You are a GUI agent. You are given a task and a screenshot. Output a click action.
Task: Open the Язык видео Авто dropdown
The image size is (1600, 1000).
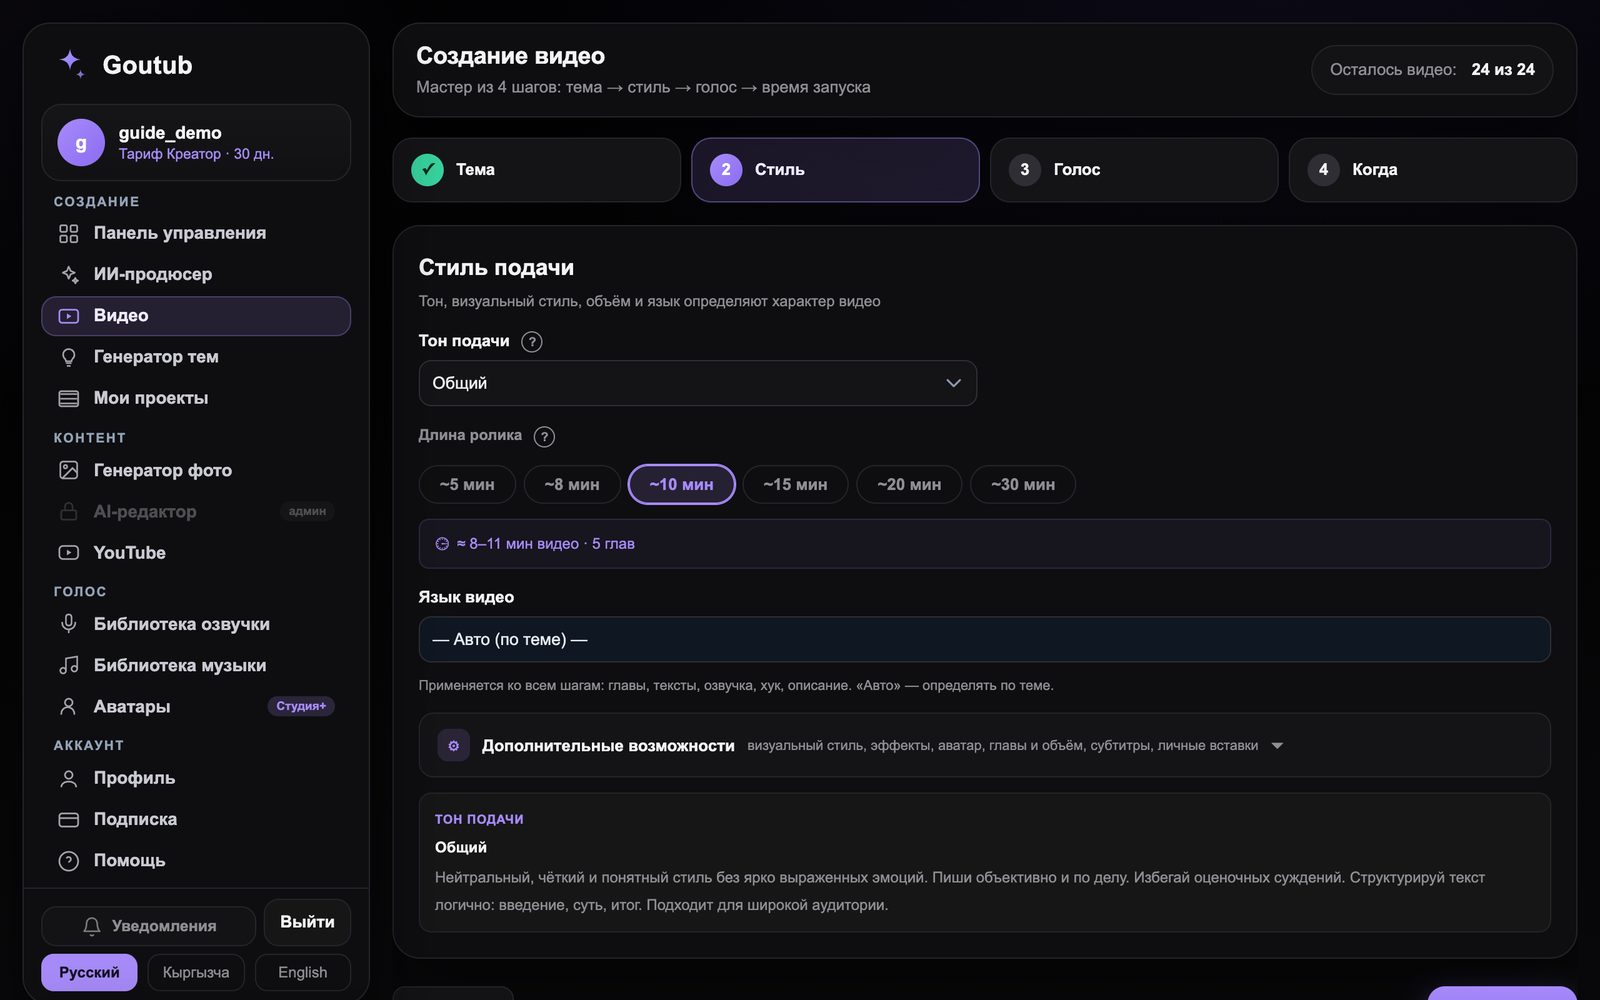[x=984, y=639]
